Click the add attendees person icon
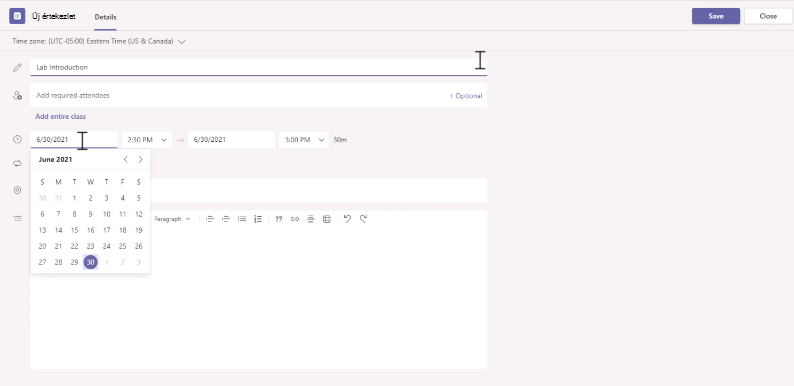Image resolution: width=794 pixels, height=386 pixels. click(x=17, y=95)
